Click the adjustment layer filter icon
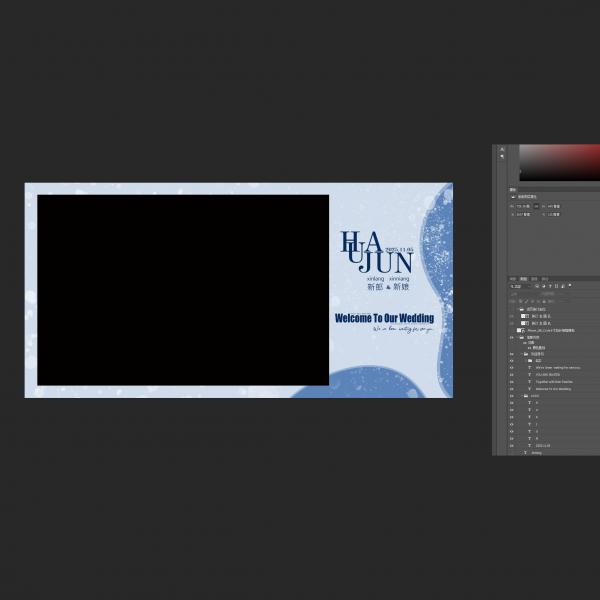 [x=543, y=286]
